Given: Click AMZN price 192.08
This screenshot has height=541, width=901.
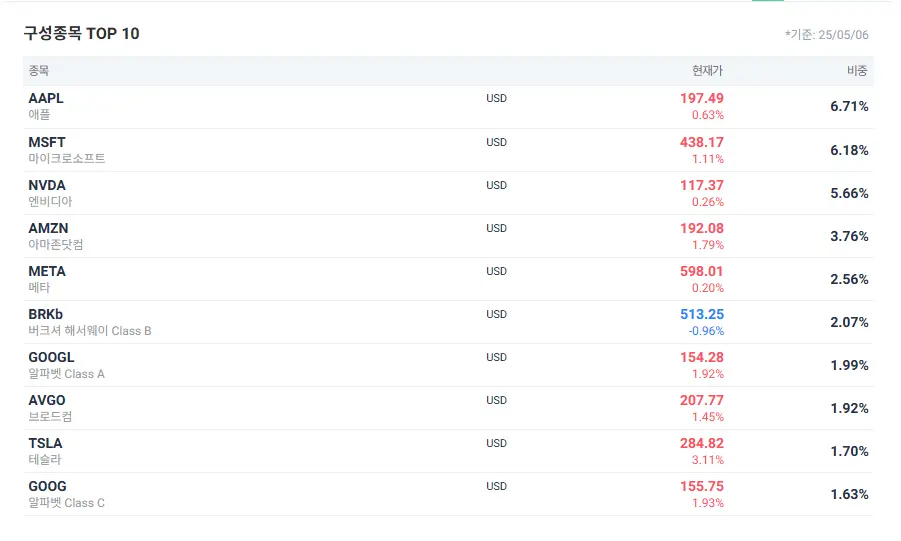Looking at the screenshot, I should (702, 228).
